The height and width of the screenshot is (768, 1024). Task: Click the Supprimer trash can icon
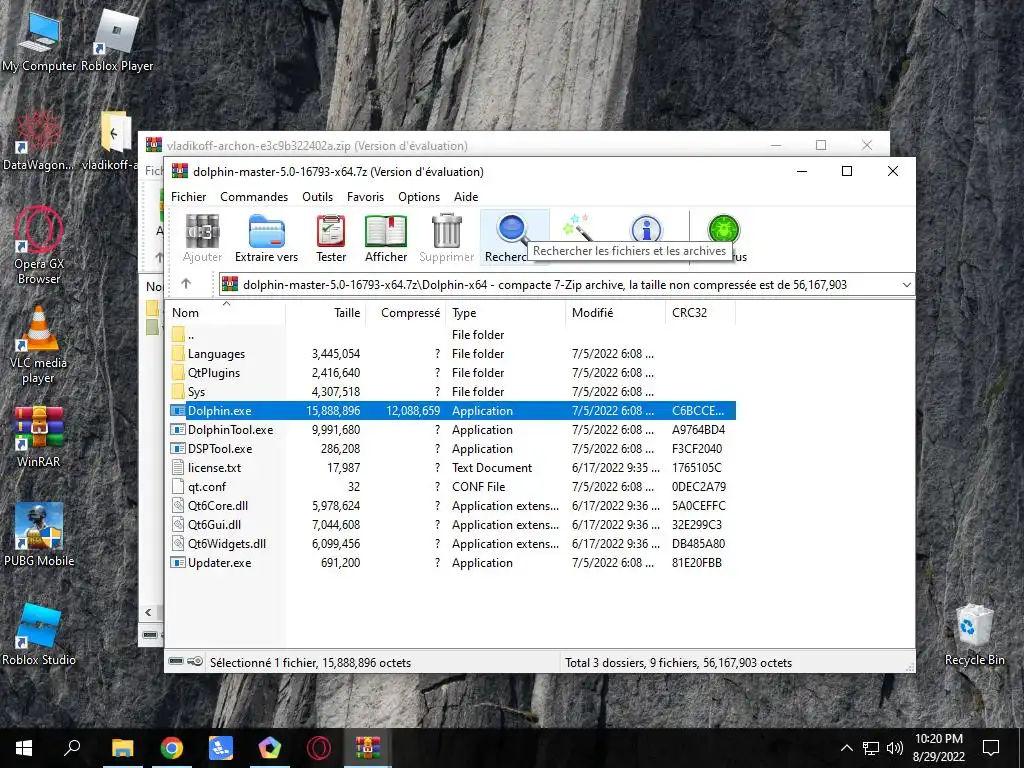(447, 232)
